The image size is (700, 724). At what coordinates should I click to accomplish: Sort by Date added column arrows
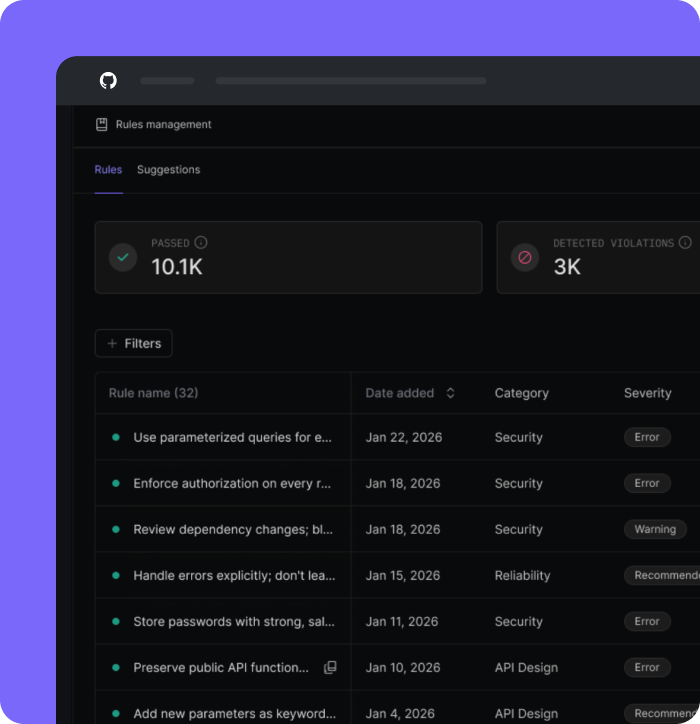coord(450,393)
